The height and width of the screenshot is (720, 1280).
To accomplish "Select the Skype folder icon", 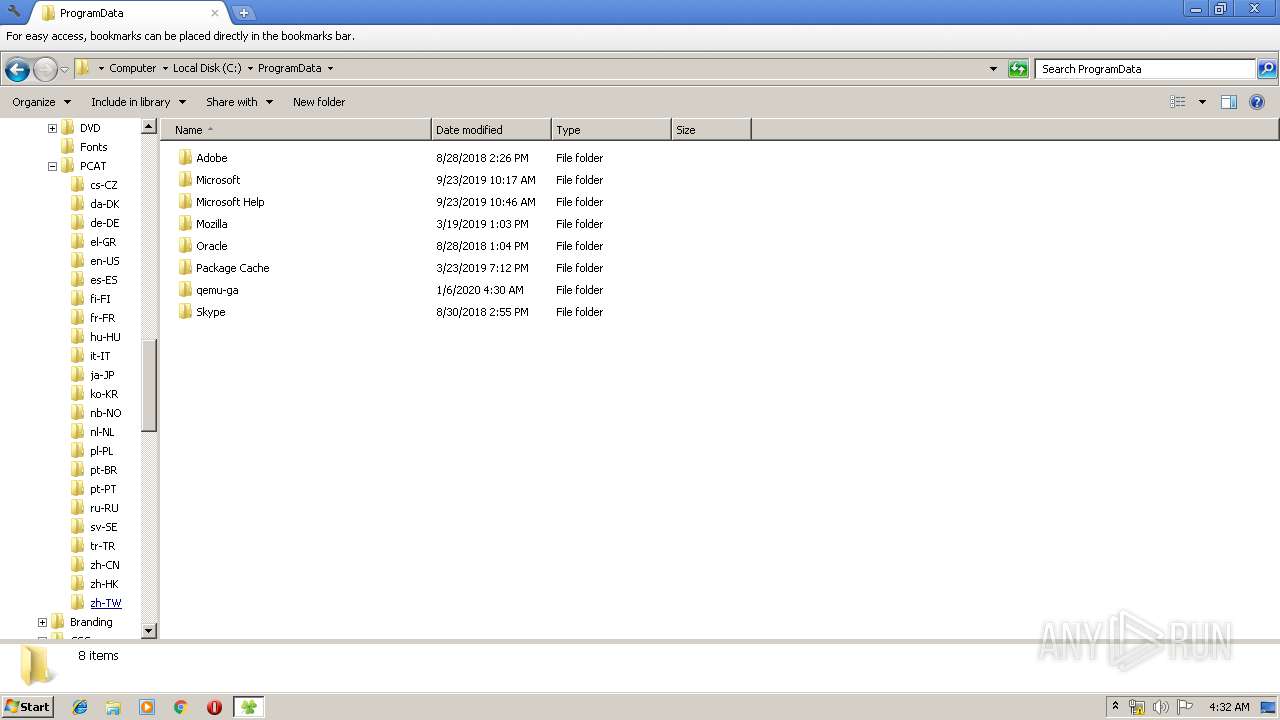I will tap(185, 312).
